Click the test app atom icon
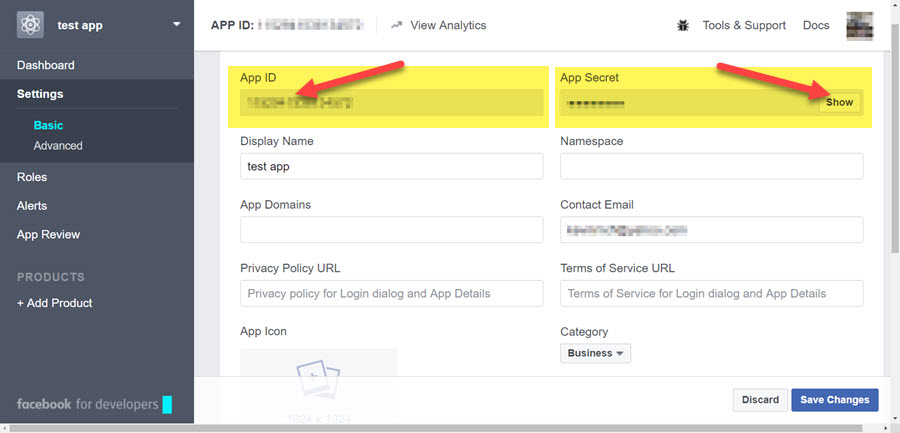 pos(30,25)
